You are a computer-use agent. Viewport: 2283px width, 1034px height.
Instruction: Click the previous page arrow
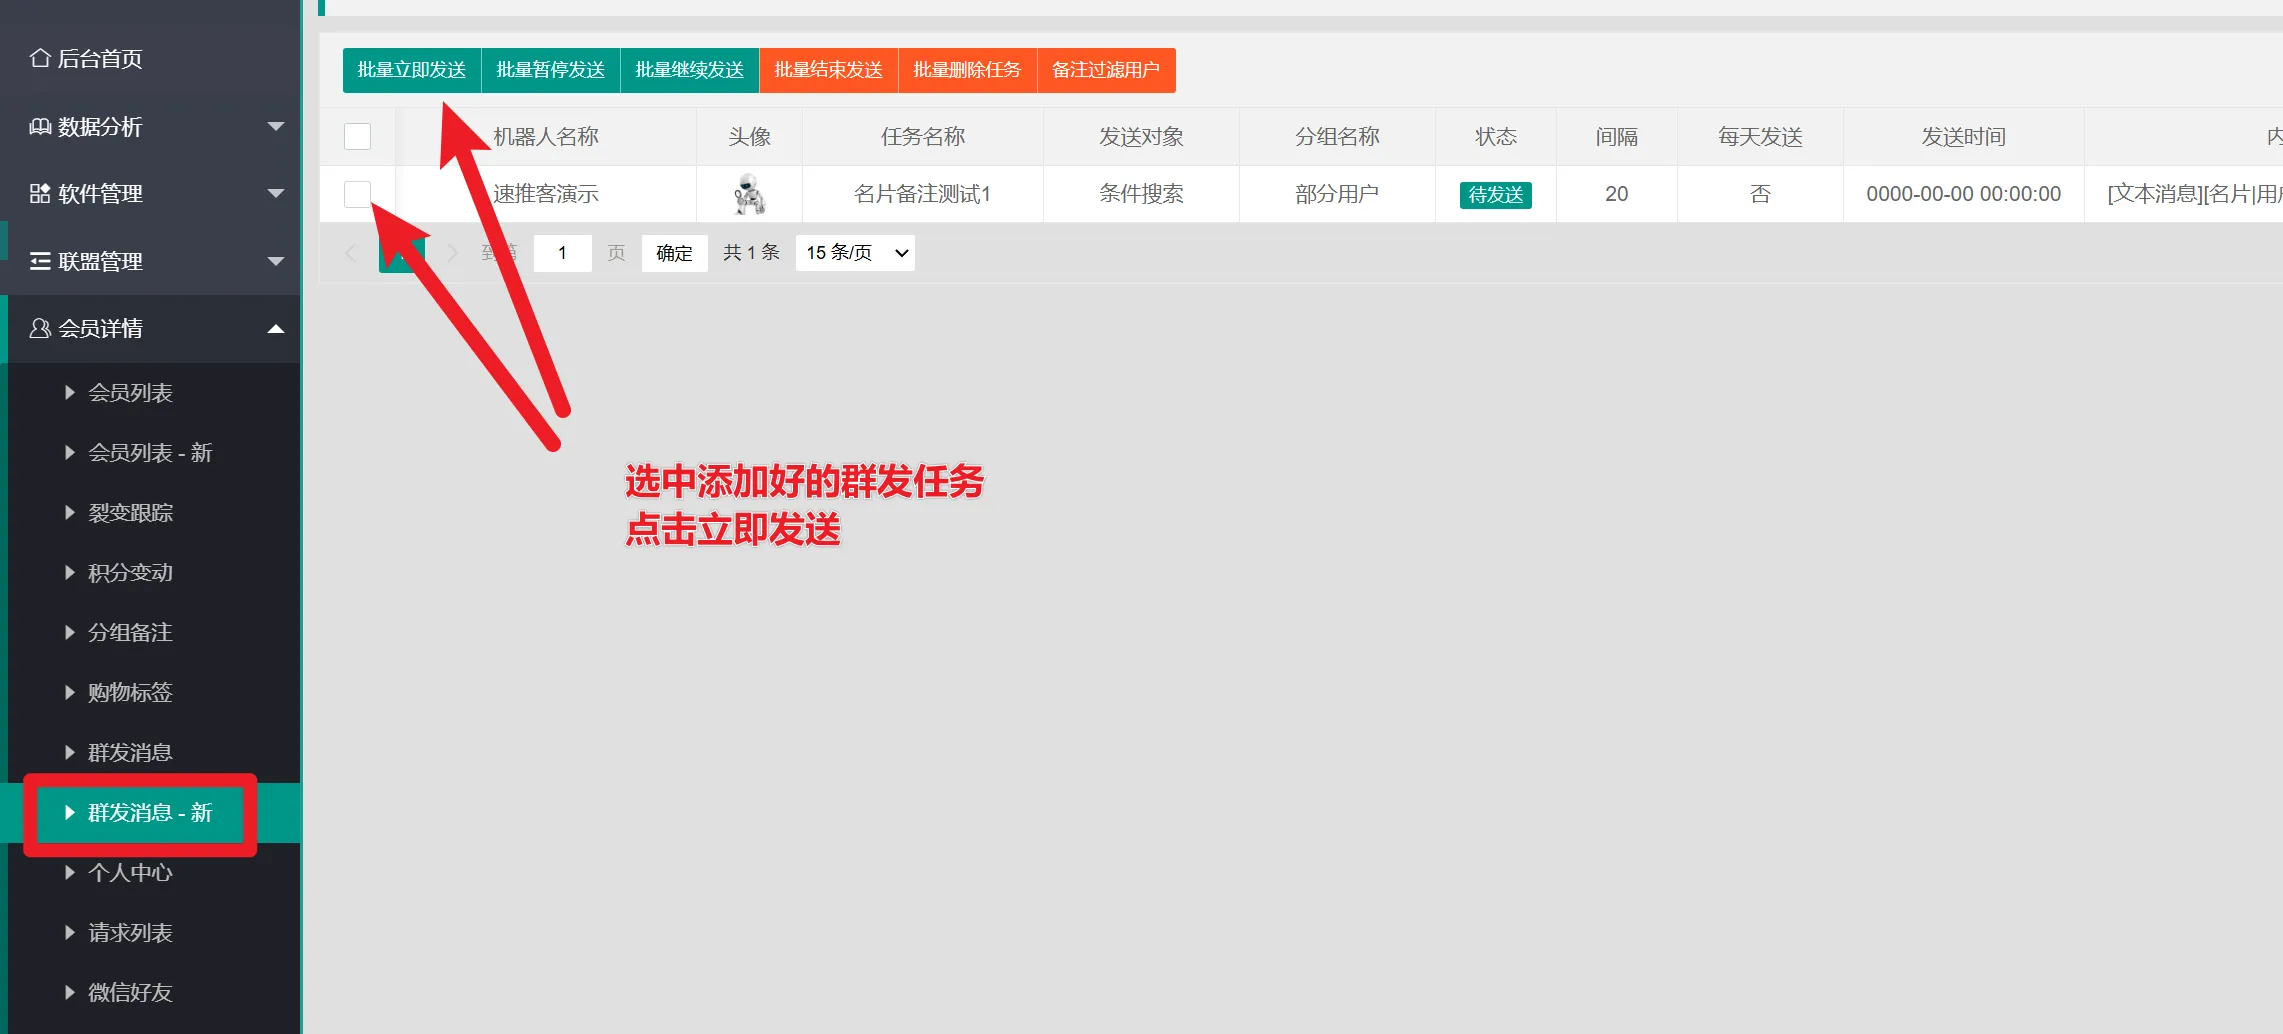tap(351, 253)
